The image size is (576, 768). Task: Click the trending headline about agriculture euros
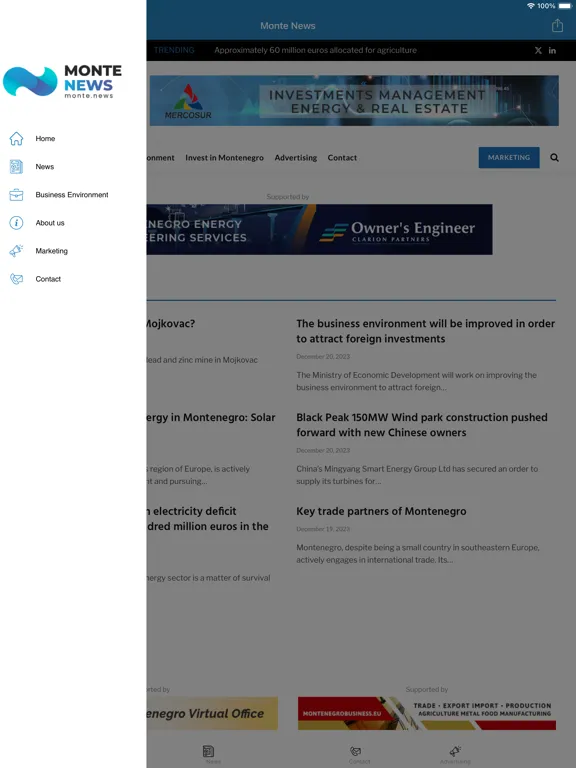(315, 50)
